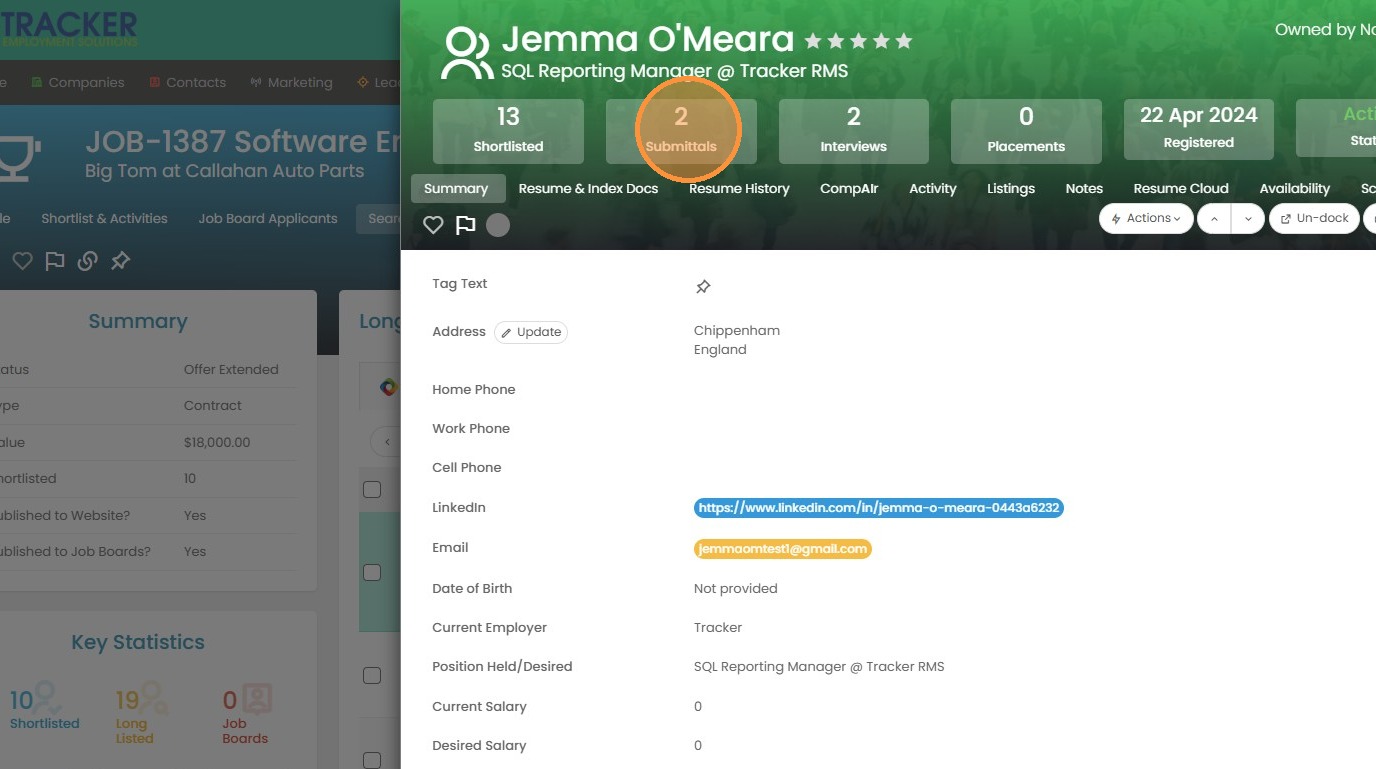Click the heart favorite icon on Jemma O'Meara's record
The width and height of the screenshot is (1376, 769).
(433, 225)
